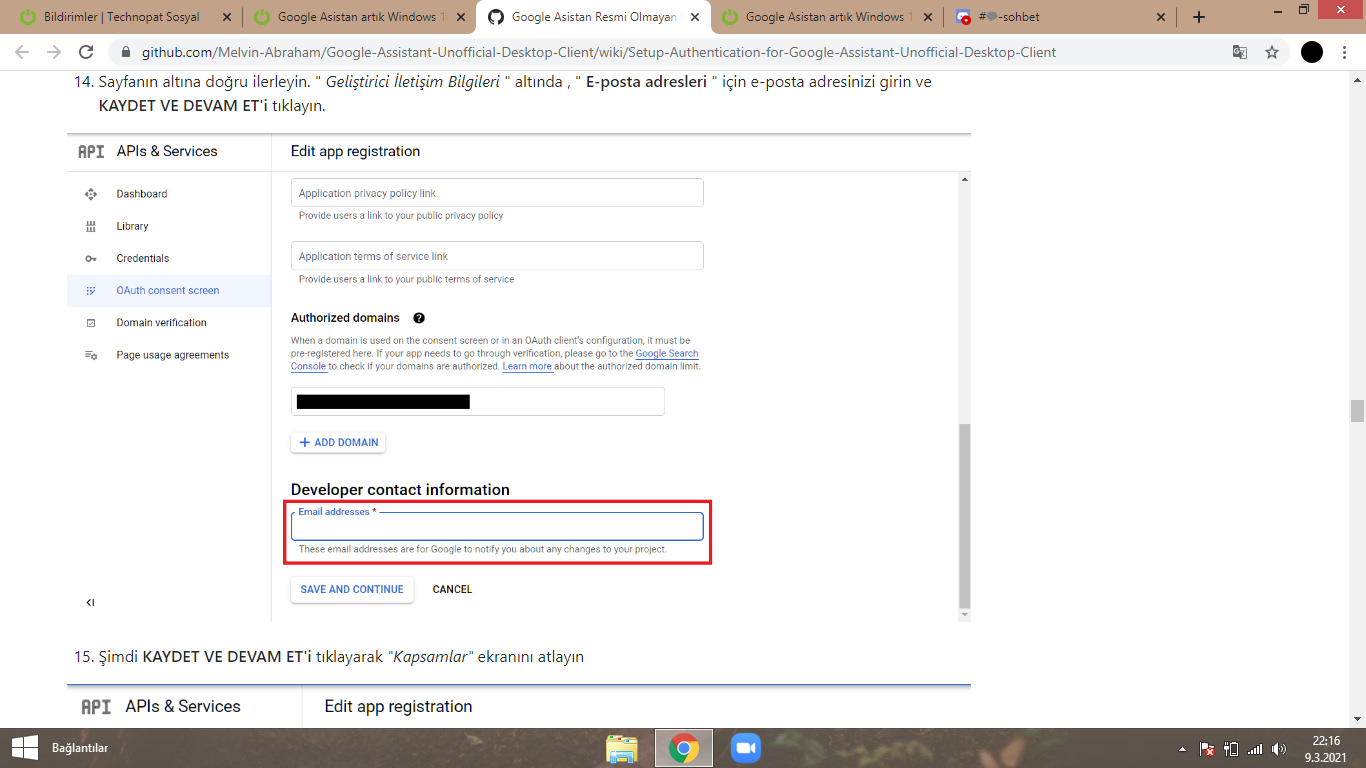Close the Bildirimler | Technopat Sosyal tab

point(226,17)
